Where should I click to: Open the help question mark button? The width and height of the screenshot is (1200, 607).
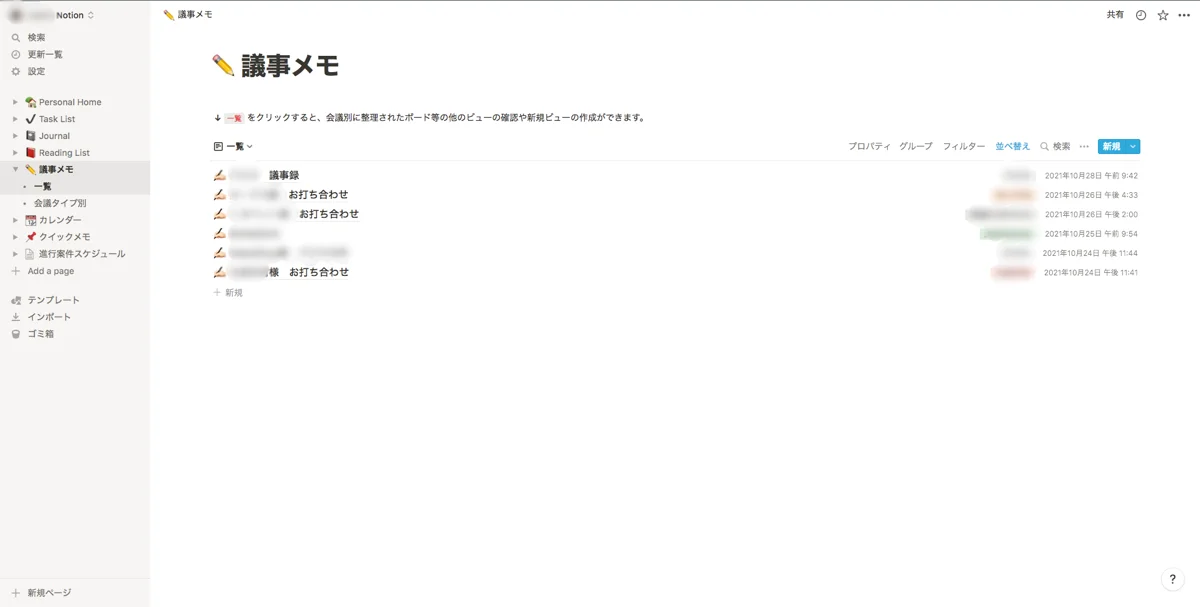pos(1173,579)
